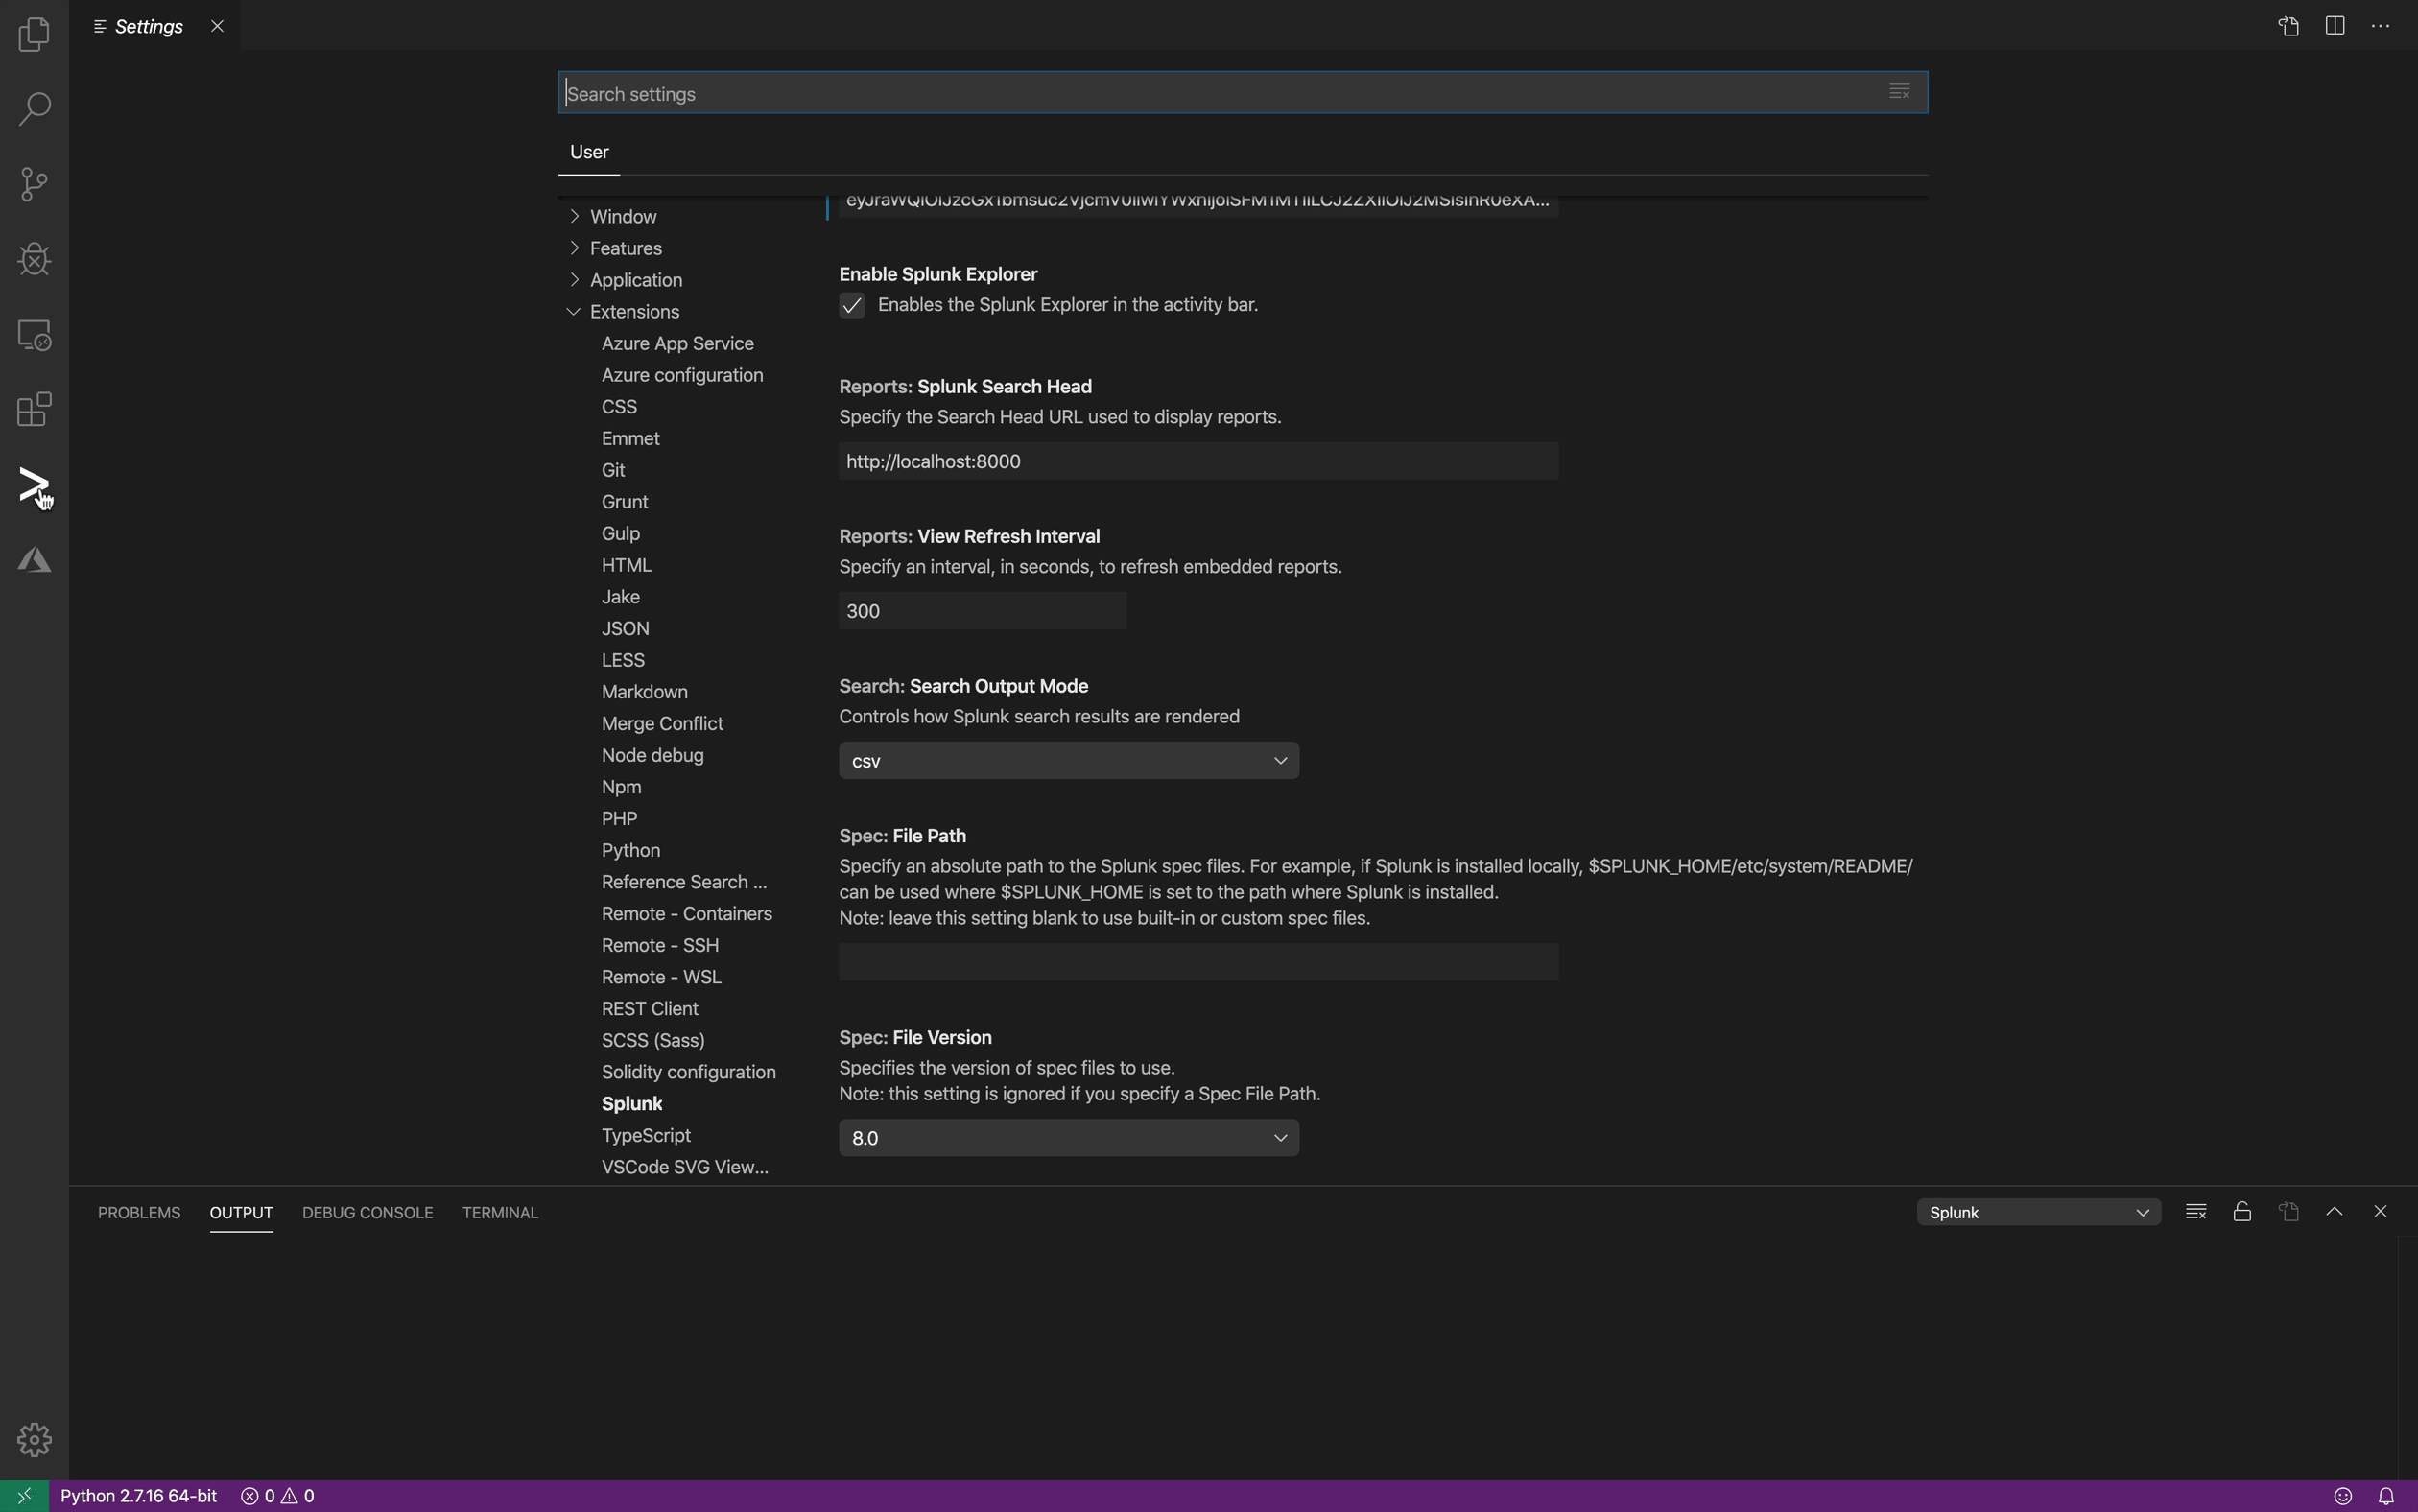This screenshot has width=2418, height=1512.
Task: Toggle output scroll lock icon
Action: click(2242, 1212)
